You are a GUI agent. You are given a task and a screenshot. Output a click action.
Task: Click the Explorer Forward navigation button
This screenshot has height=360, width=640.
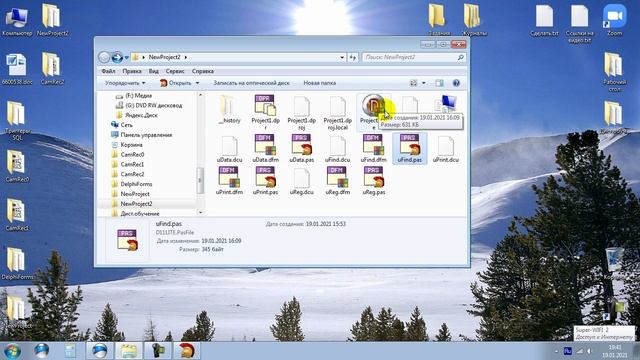click(x=117, y=58)
